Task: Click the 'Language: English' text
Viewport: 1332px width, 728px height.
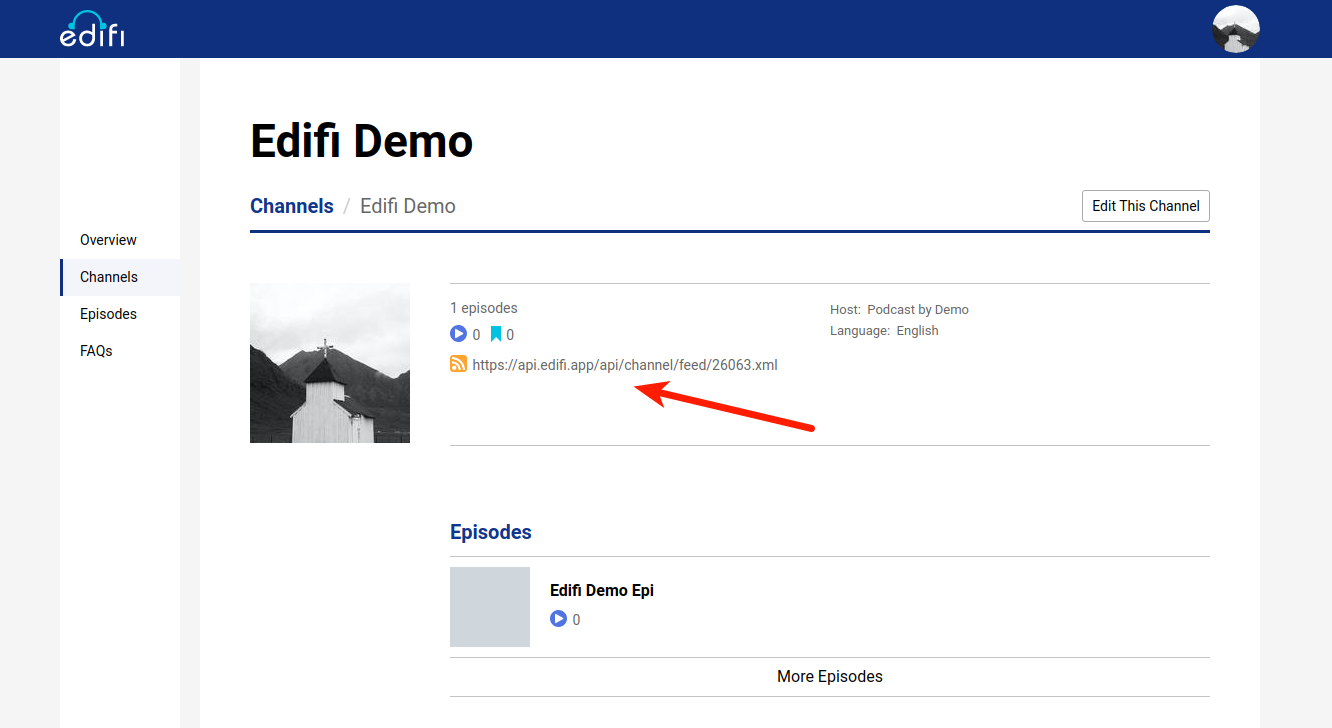Action: pyautogui.click(x=884, y=330)
